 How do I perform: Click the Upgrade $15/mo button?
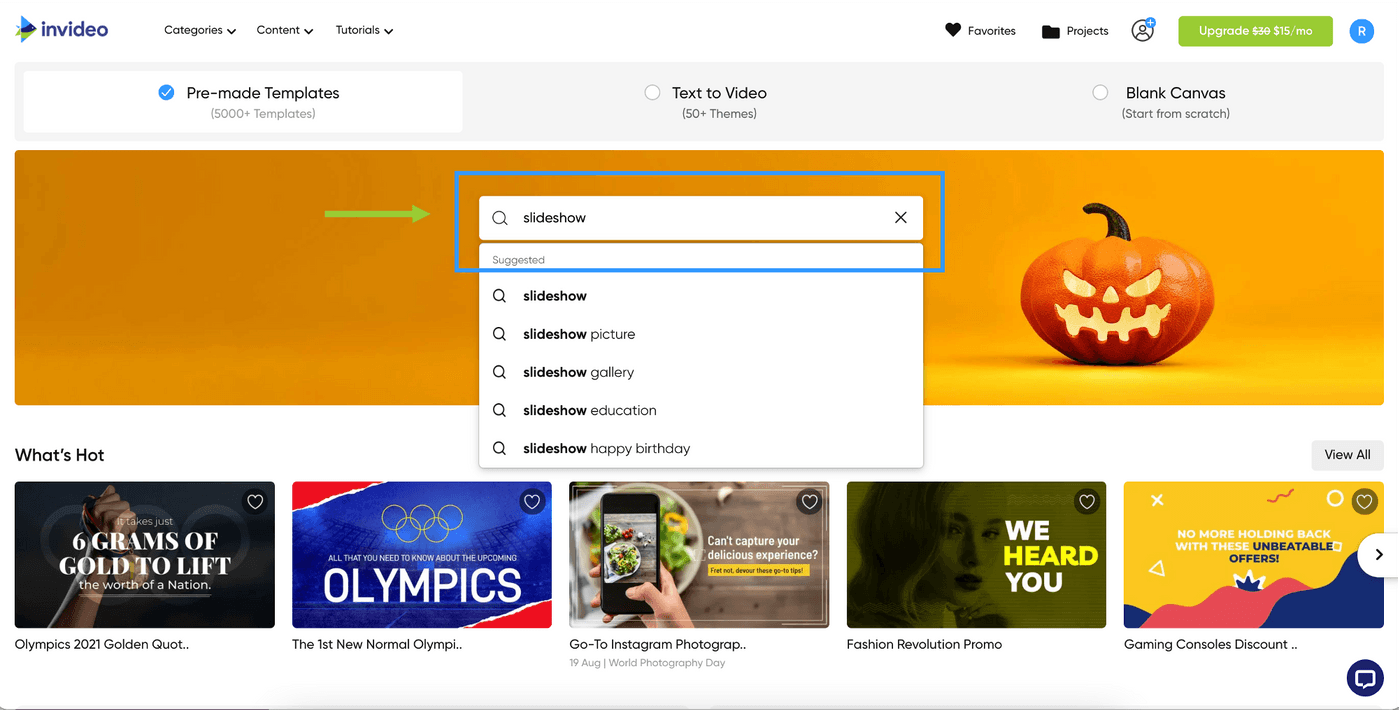point(1255,31)
